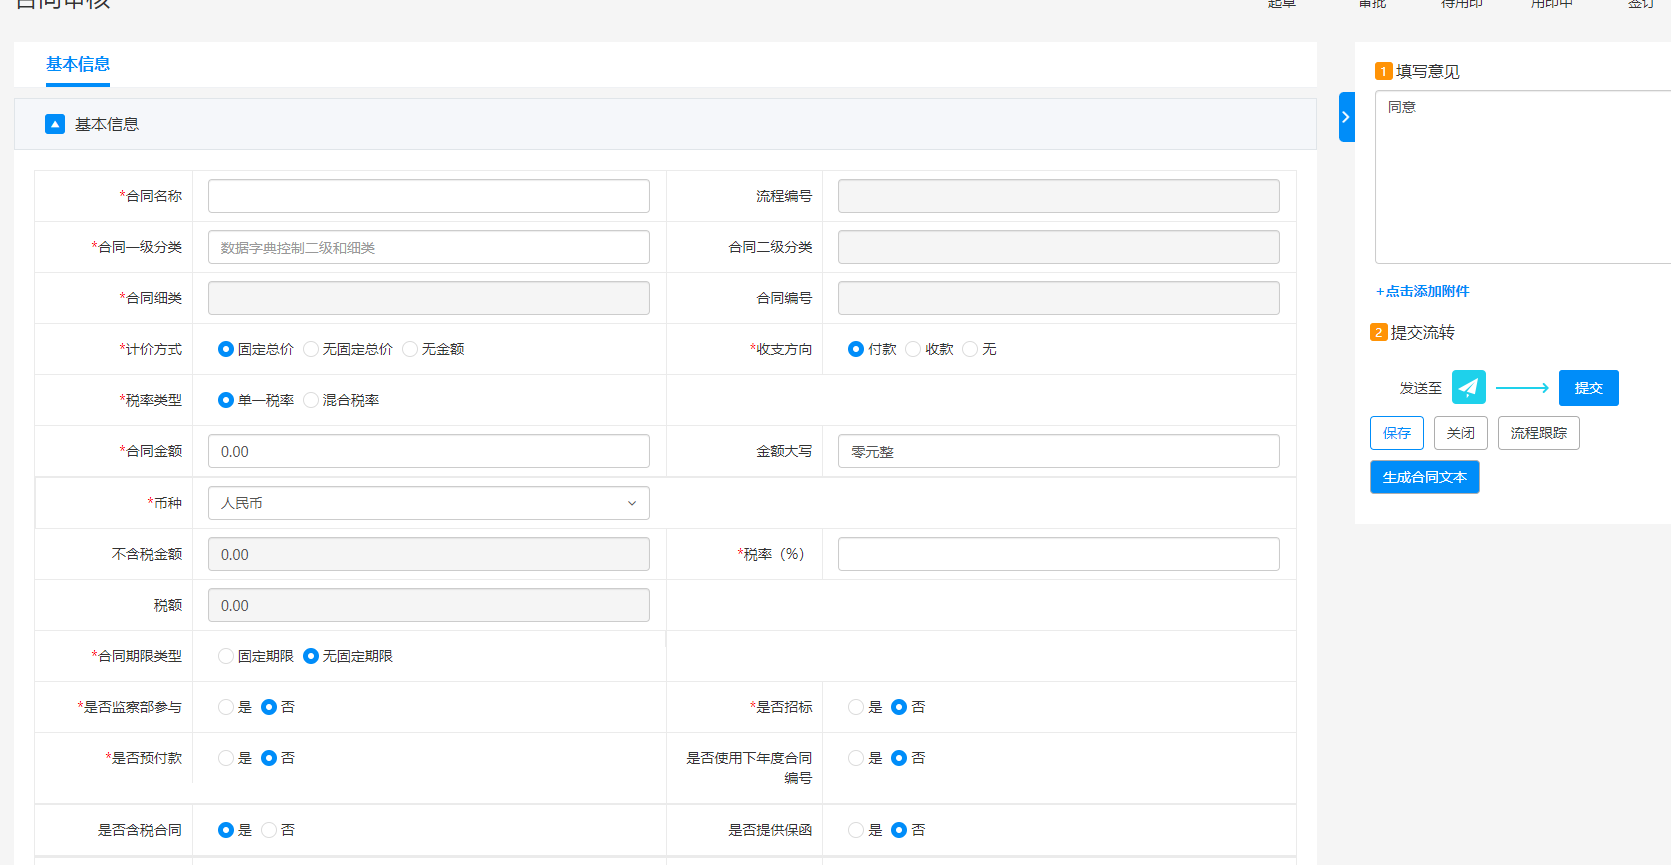Click the 不含税金额 field
This screenshot has height=865, width=1671.
pos(428,554)
